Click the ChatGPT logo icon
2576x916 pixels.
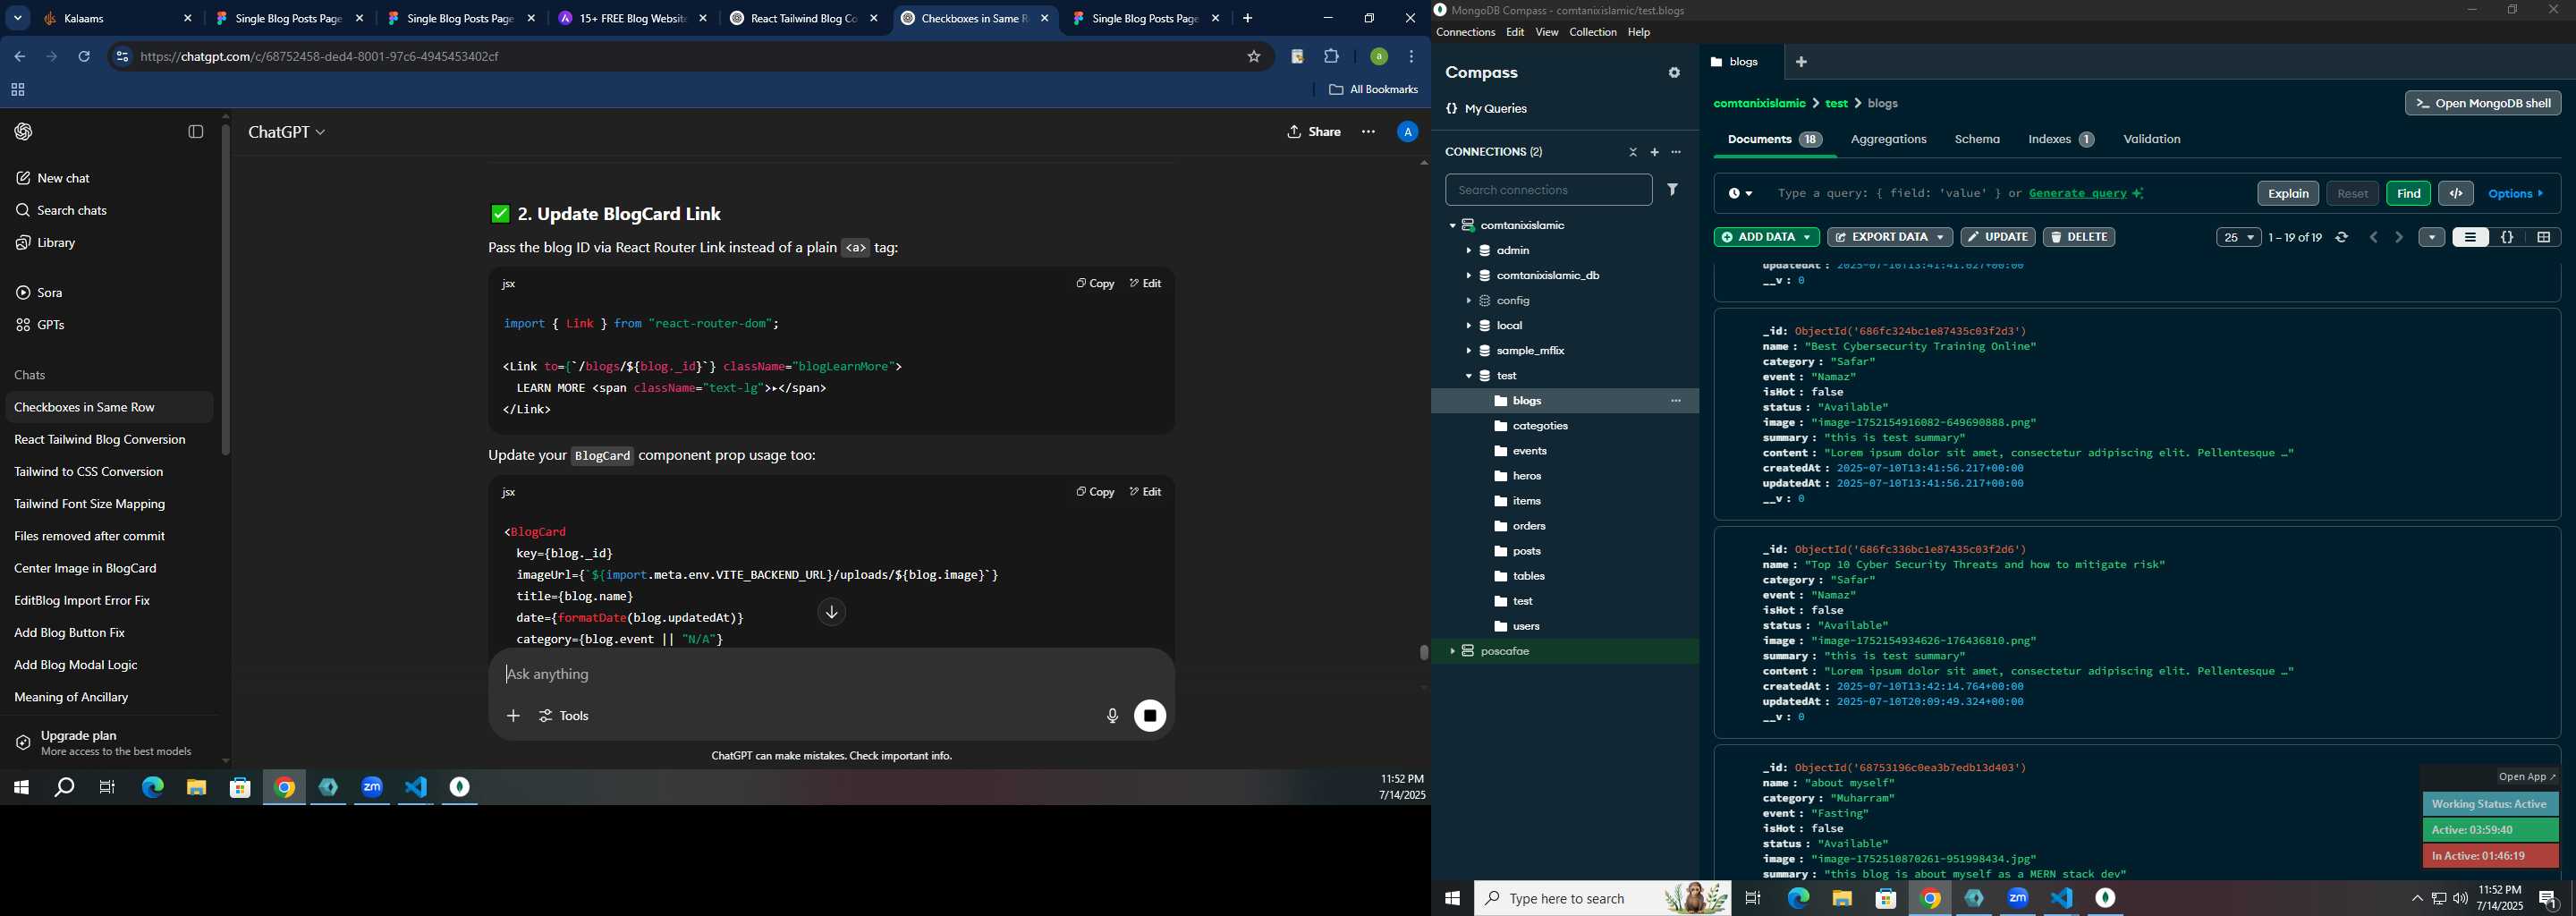click(x=24, y=132)
